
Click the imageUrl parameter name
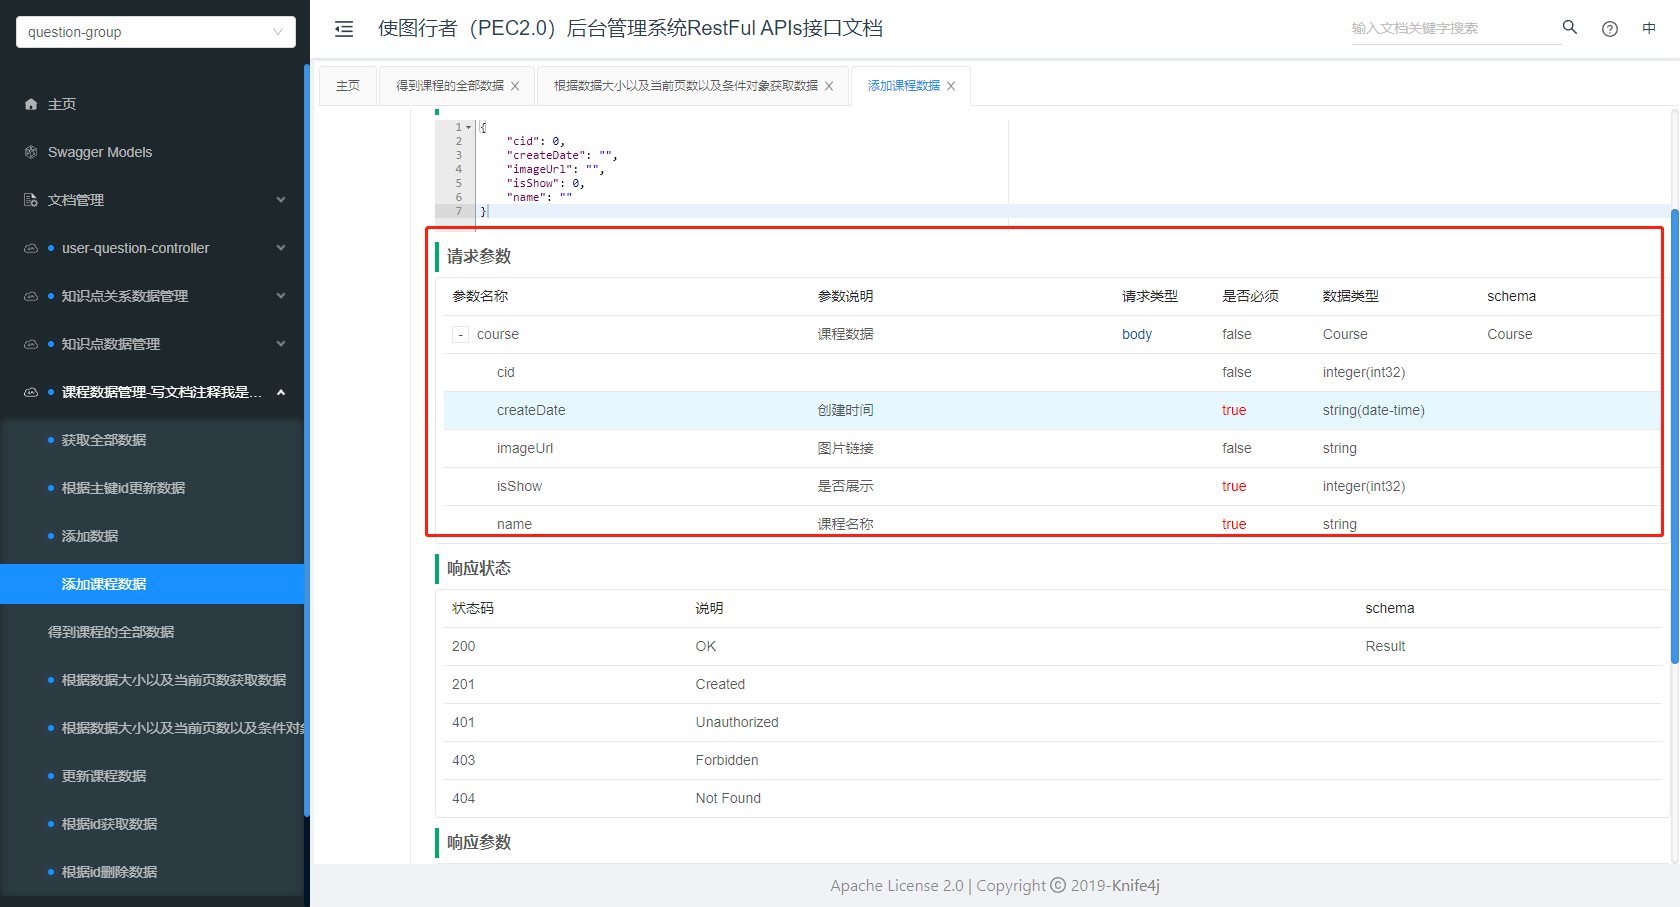[524, 448]
